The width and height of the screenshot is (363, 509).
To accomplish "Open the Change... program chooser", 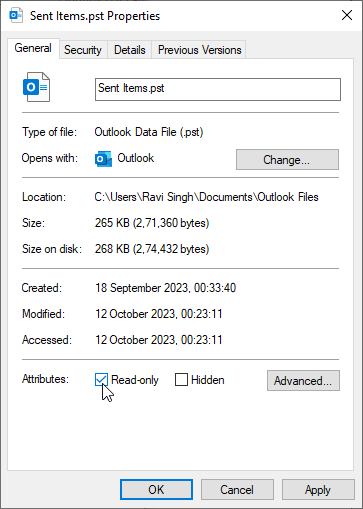I will coord(287,160).
